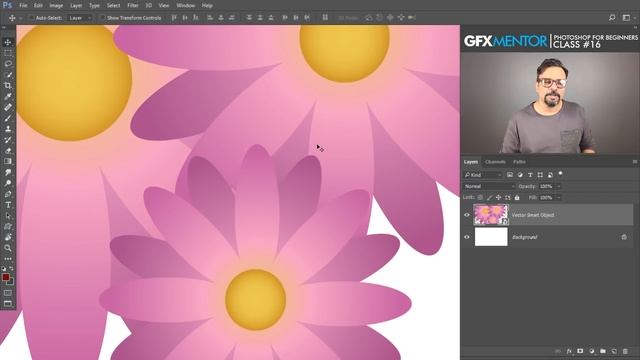
Task: Select the Clone Stamp tool
Action: click(8, 129)
